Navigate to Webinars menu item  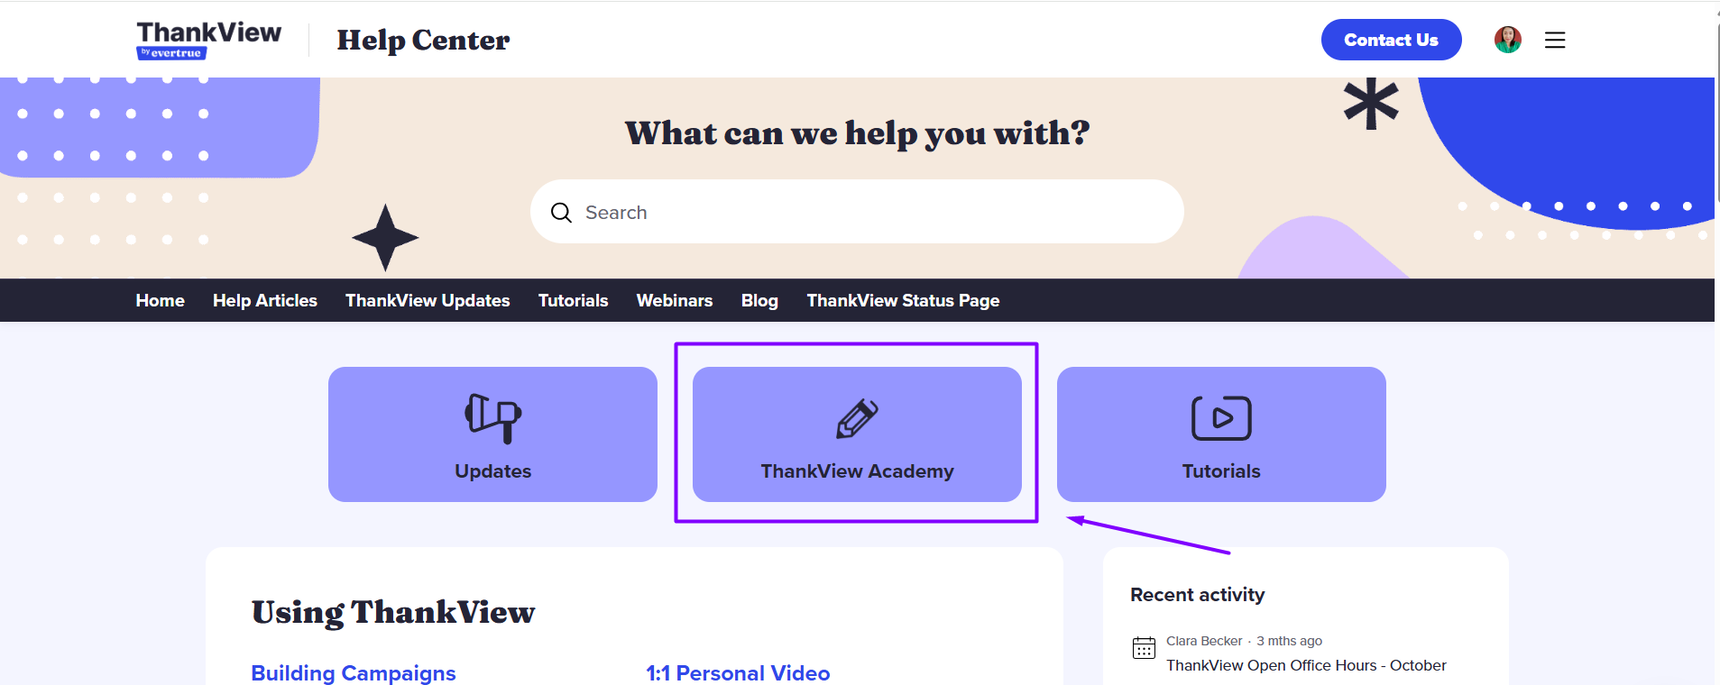[x=674, y=300]
